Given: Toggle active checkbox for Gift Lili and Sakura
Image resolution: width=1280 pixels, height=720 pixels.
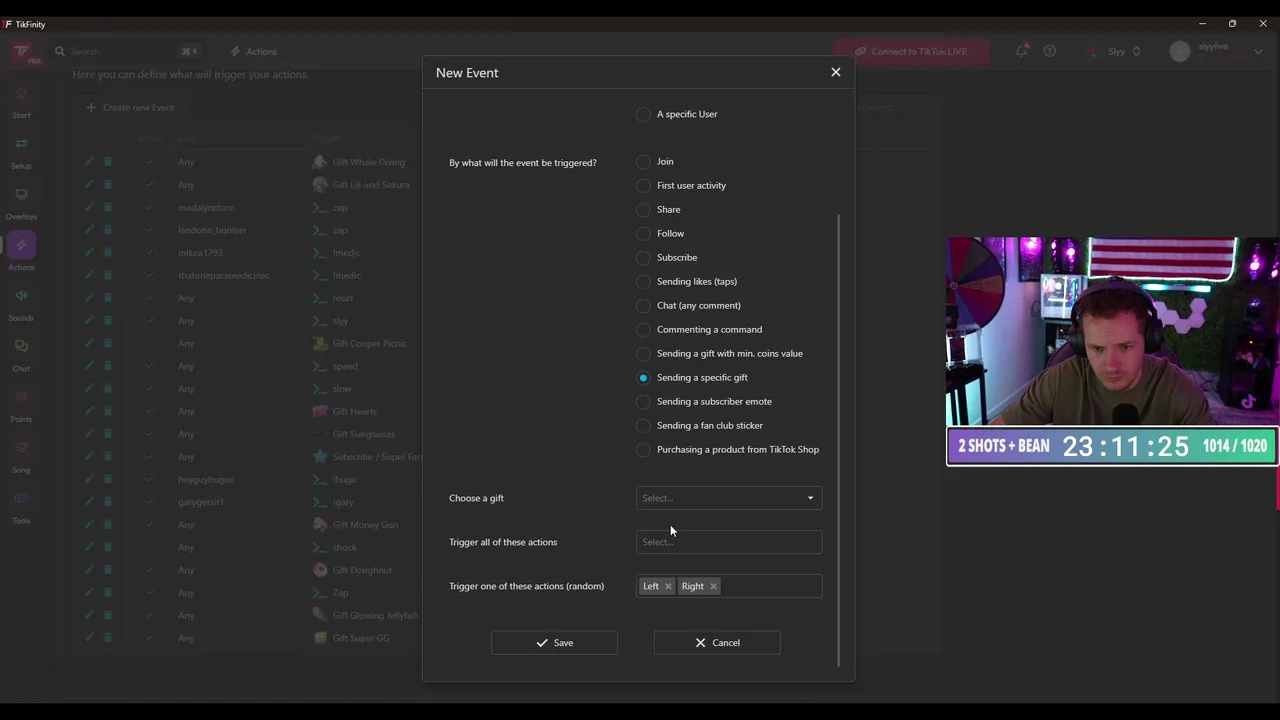Looking at the screenshot, I should click(x=149, y=185).
